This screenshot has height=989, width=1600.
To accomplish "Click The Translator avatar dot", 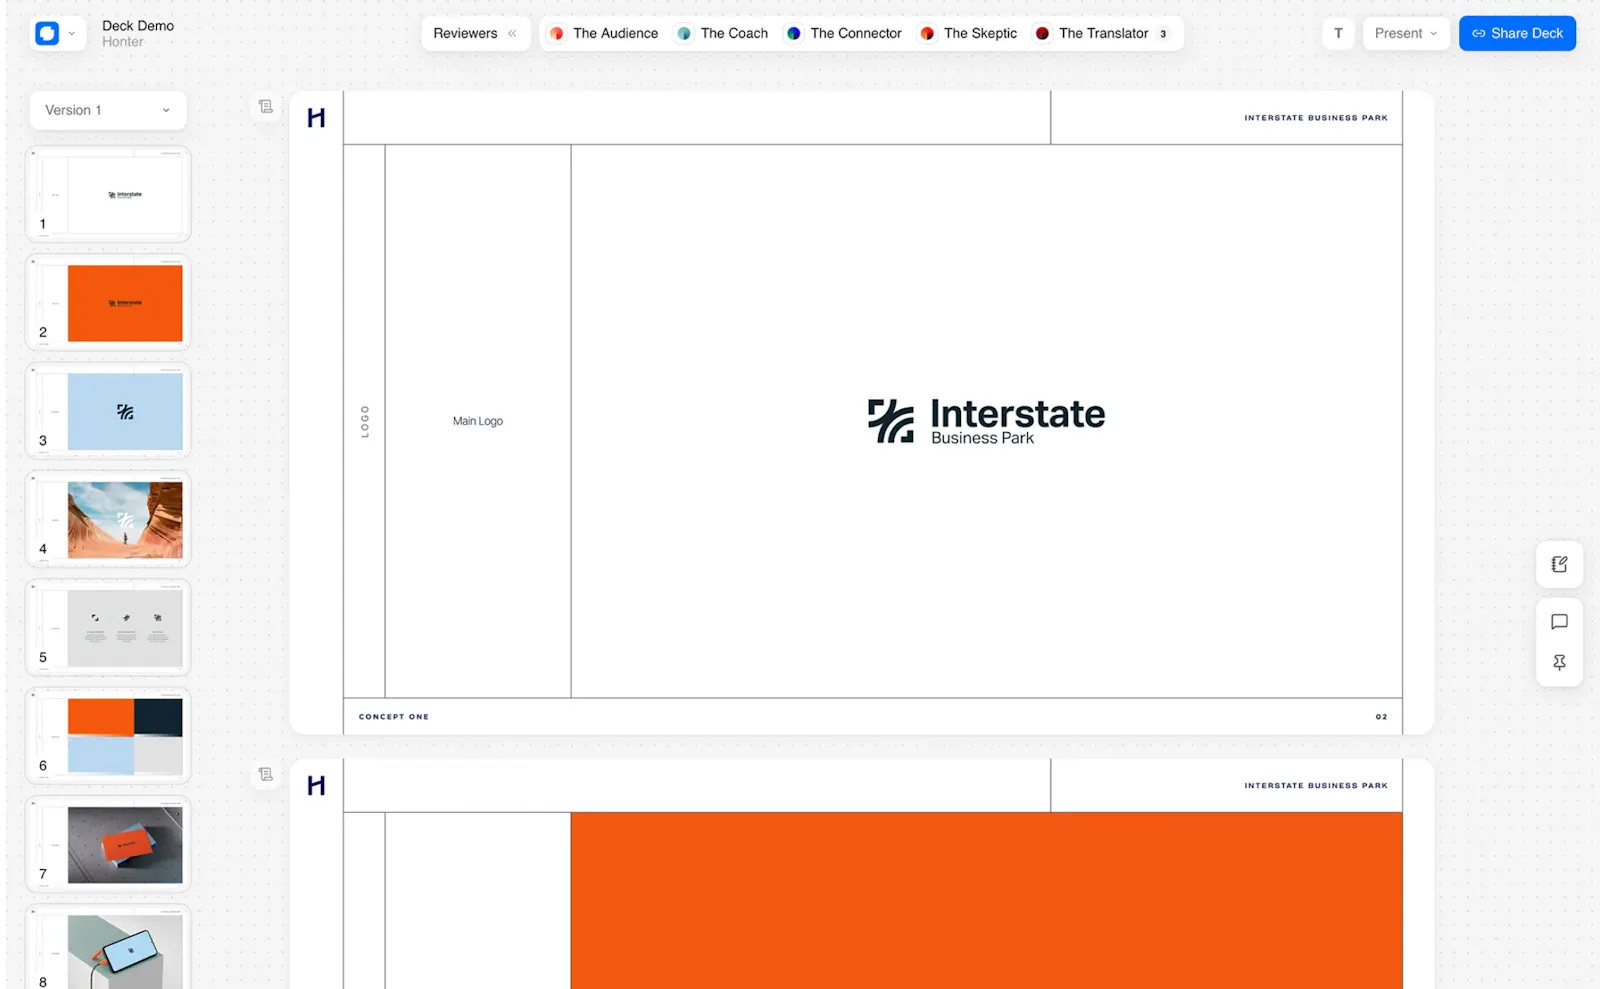I will pyautogui.click(x=1043, y=33).
